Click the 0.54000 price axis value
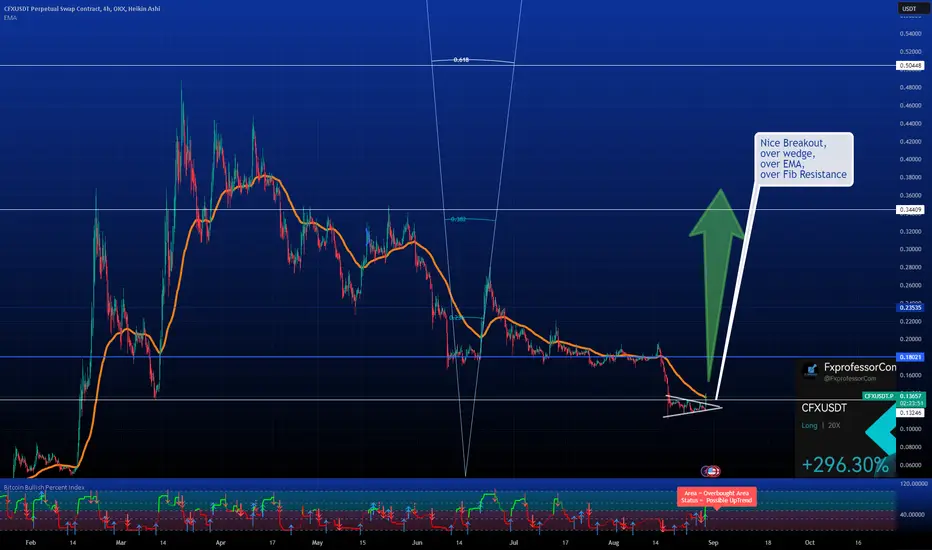This screenshot has height=550, width=932. tap(911, 34)
